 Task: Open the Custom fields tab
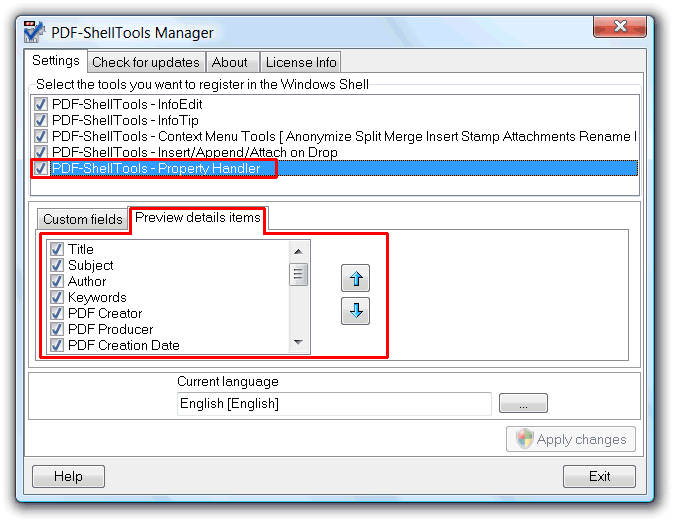pyautogui.click(x=83, y=219)
